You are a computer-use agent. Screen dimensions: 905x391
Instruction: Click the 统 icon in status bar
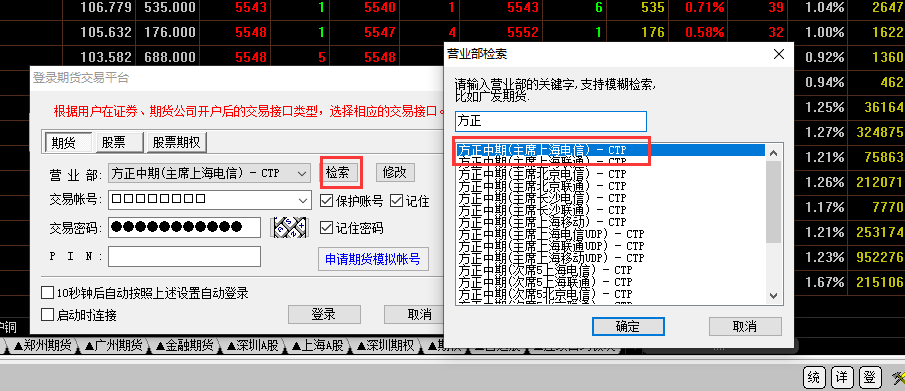(x=813, y=378)
